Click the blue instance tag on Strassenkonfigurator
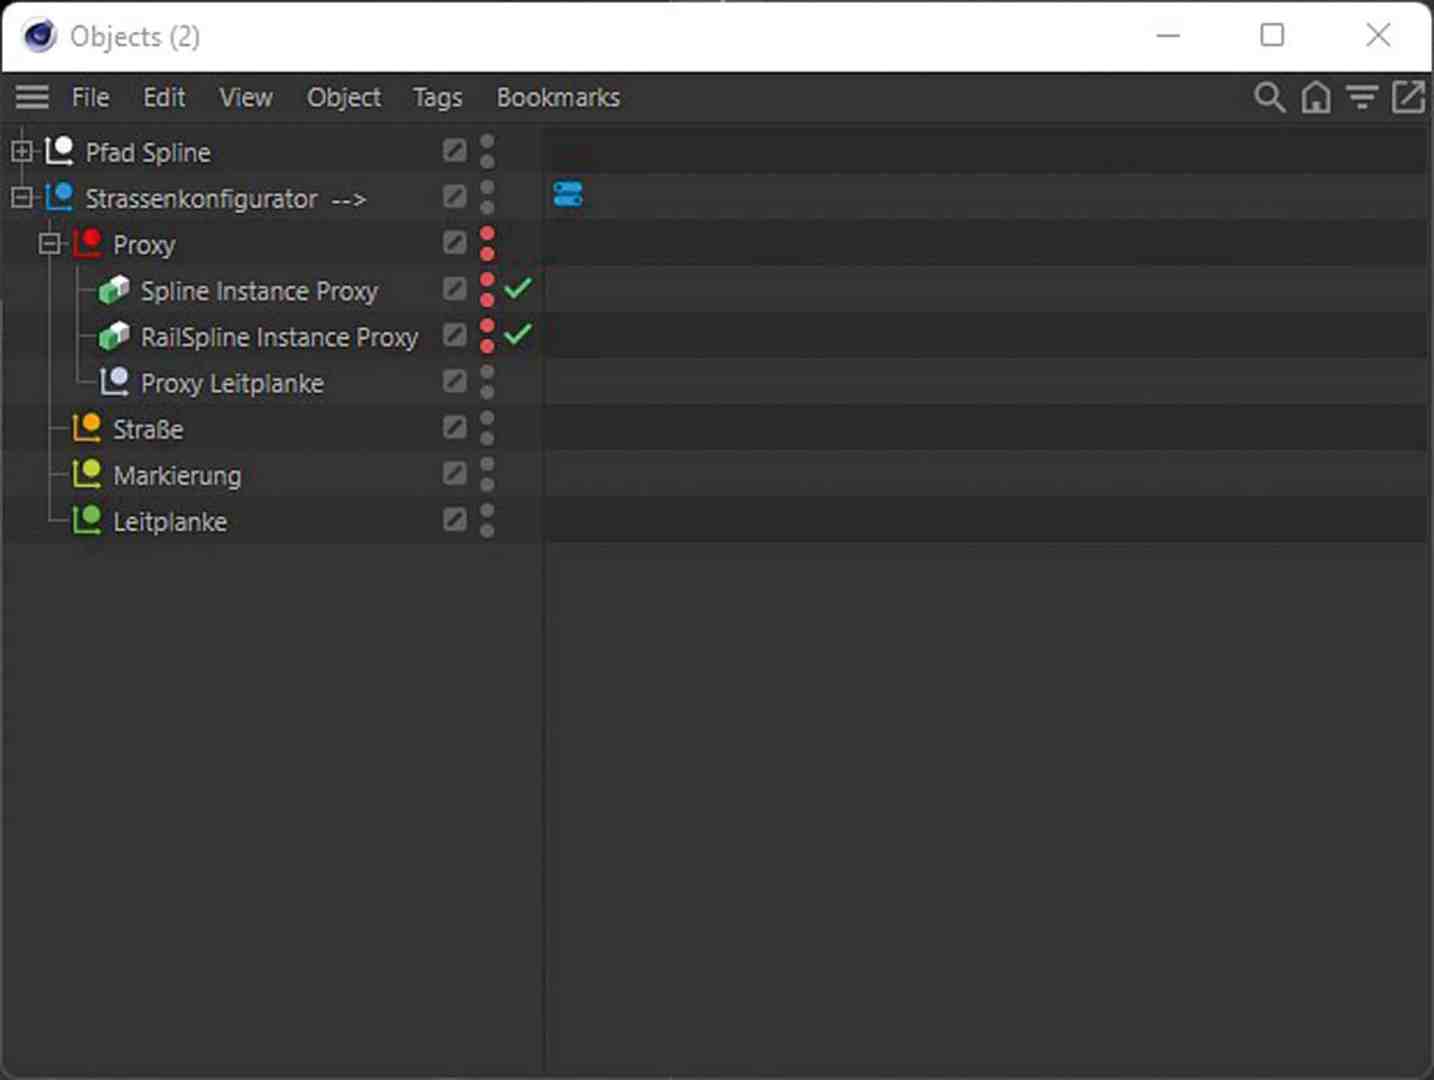Viewport: 1434px width, 1080px height. tap(568, 194)
